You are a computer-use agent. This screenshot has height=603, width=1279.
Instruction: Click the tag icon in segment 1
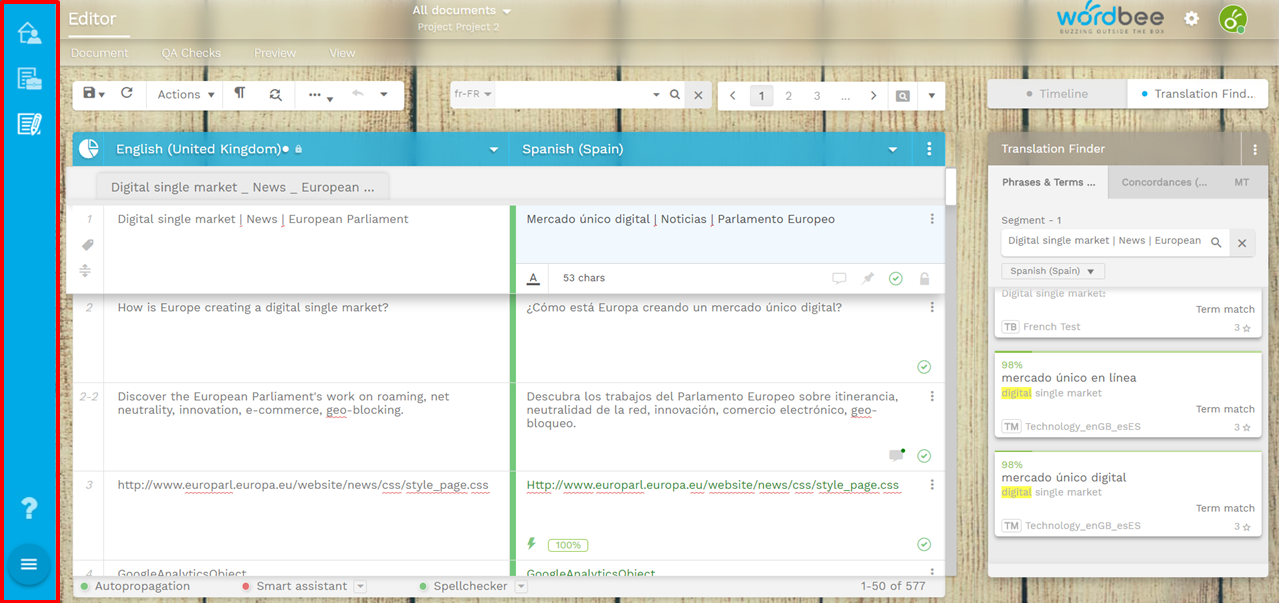(x=88, y=245)
